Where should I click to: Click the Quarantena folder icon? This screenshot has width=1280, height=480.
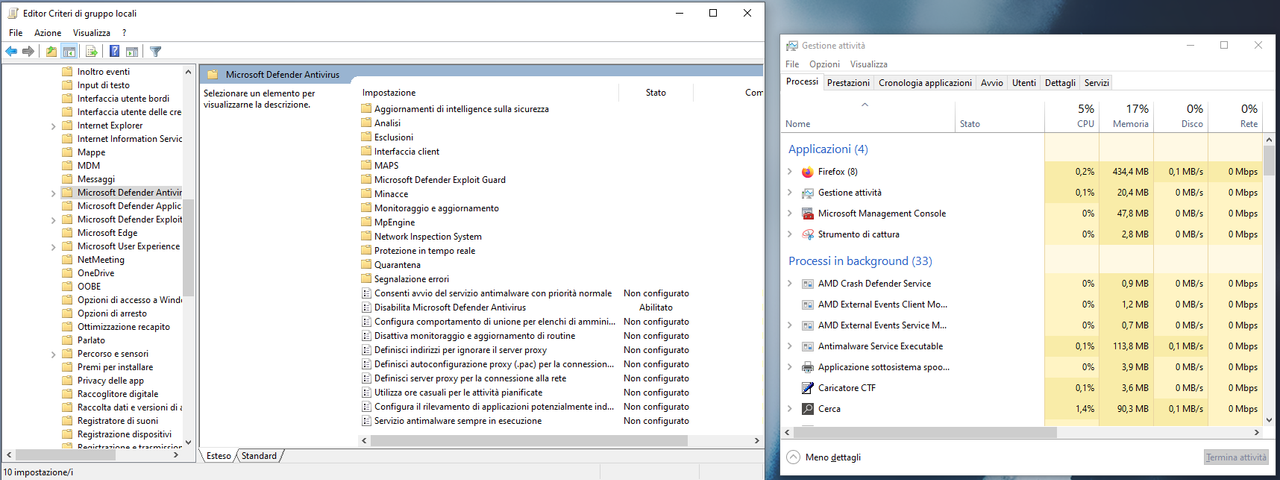366,265
